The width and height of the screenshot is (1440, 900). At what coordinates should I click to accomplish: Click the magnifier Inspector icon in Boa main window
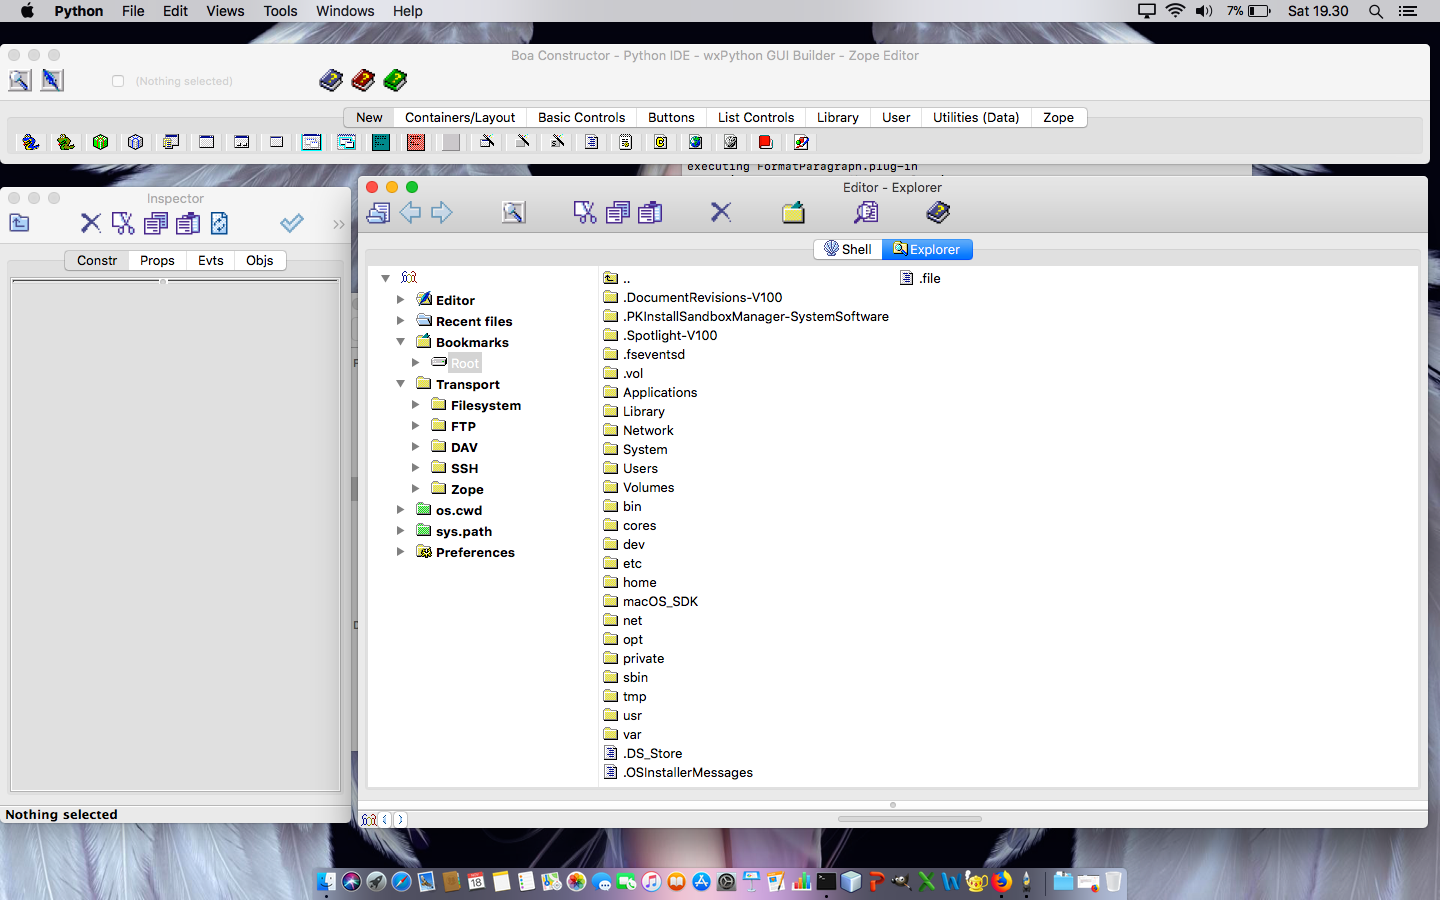(20, 81)
